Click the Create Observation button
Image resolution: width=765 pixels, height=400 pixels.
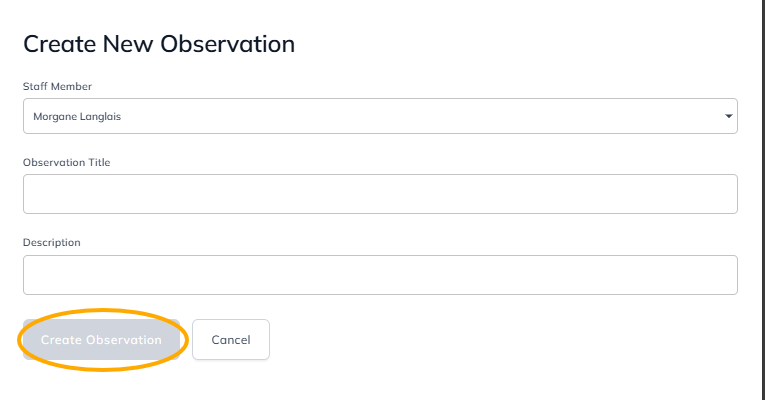pos(101,340)
